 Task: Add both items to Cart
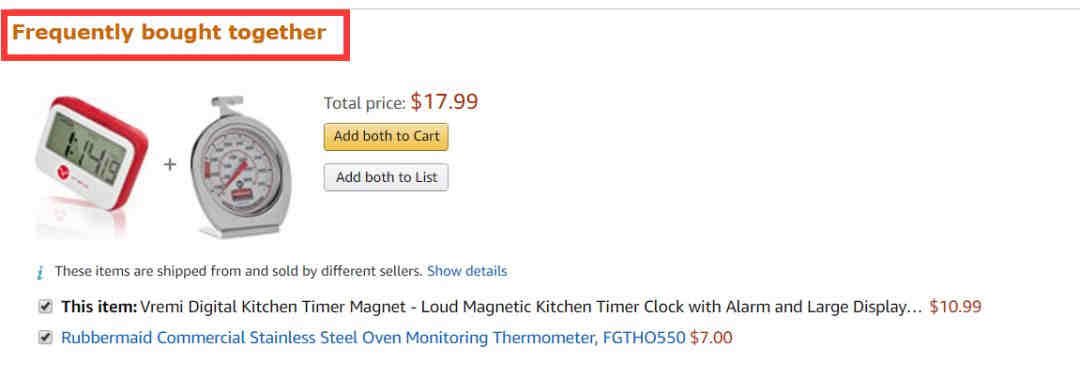point(386,136)
